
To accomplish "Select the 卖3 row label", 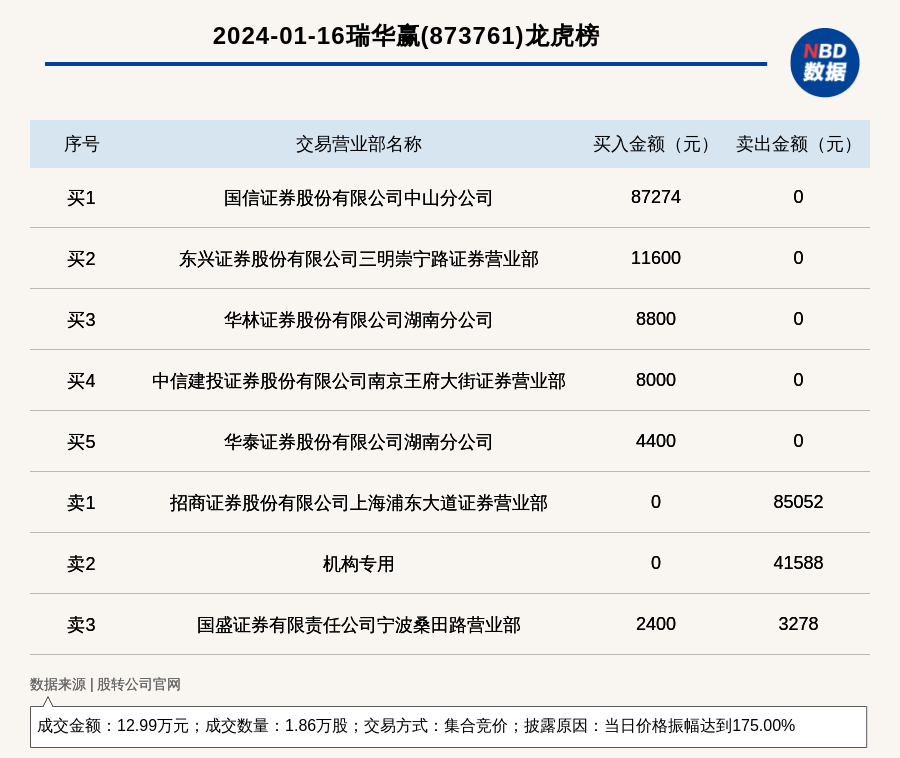I will (82, 625).
